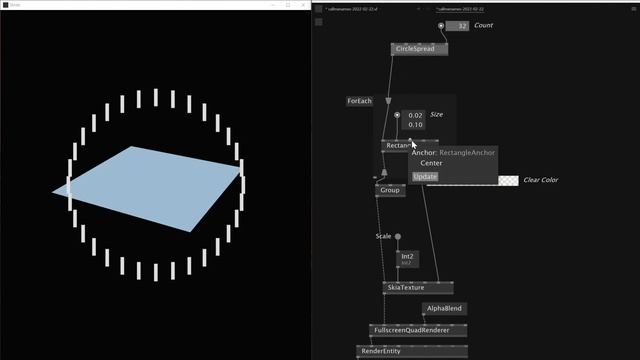Switch to the underlined document tab
Viewport: 640px width, 360px height.
click(460, 9)
